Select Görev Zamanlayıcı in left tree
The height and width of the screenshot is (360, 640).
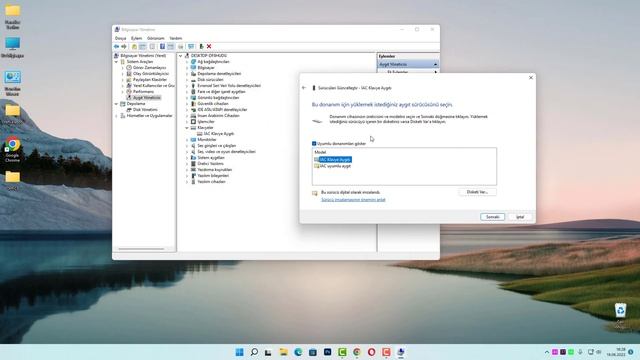149,67
